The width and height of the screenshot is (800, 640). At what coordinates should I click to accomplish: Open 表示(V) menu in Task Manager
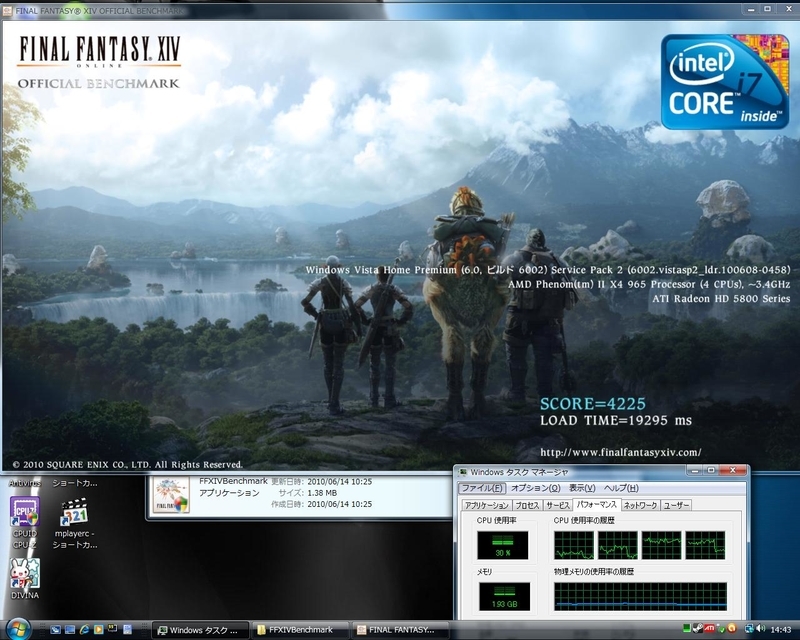[x=582, y=488]
